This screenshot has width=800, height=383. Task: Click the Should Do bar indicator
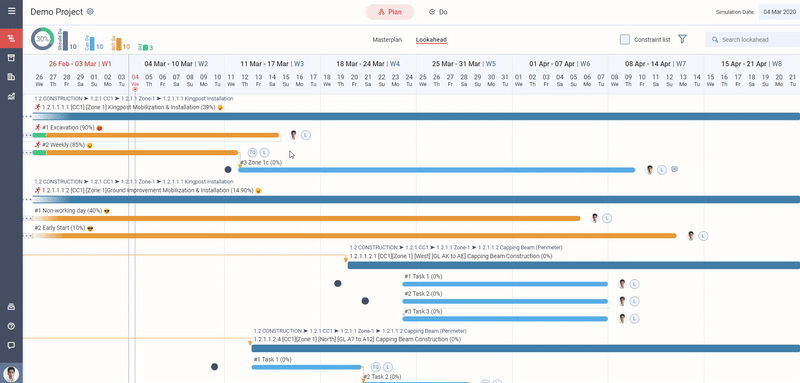pos(65,41)
